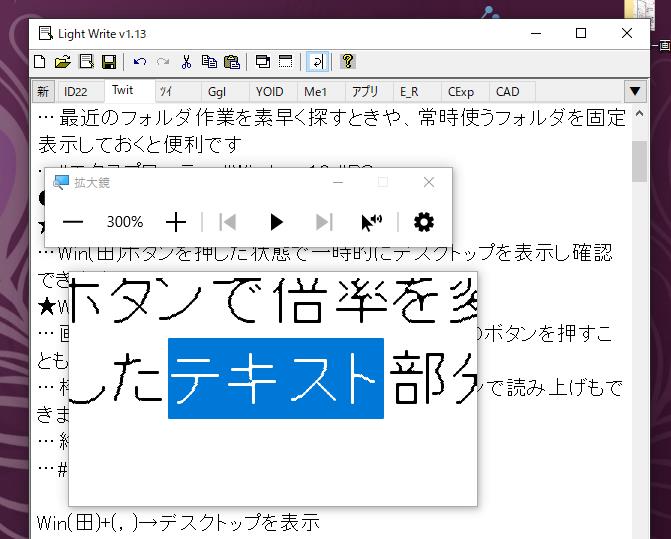
Task: Go to previous sentence in Magnifier reading
Action: pyautogui.click(x=227, y=222)
